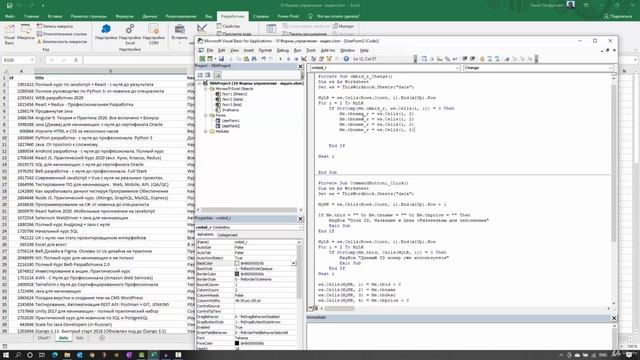Close the Properties panel
Screen dimensions: 640x360
[300, 219]
